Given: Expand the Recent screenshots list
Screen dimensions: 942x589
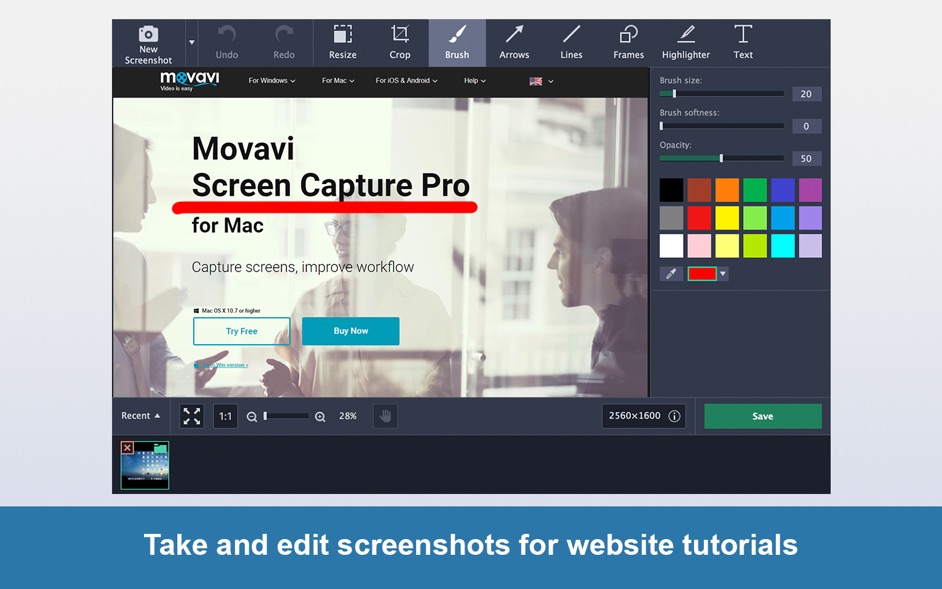Looking at the screenshot, I should coord(141,416).
